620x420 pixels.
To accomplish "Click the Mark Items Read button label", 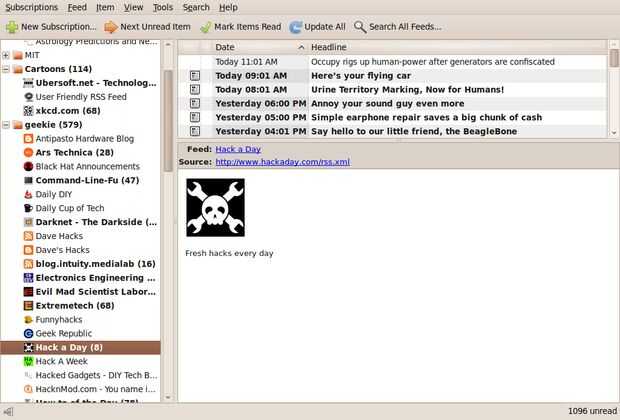I will 248,27.
